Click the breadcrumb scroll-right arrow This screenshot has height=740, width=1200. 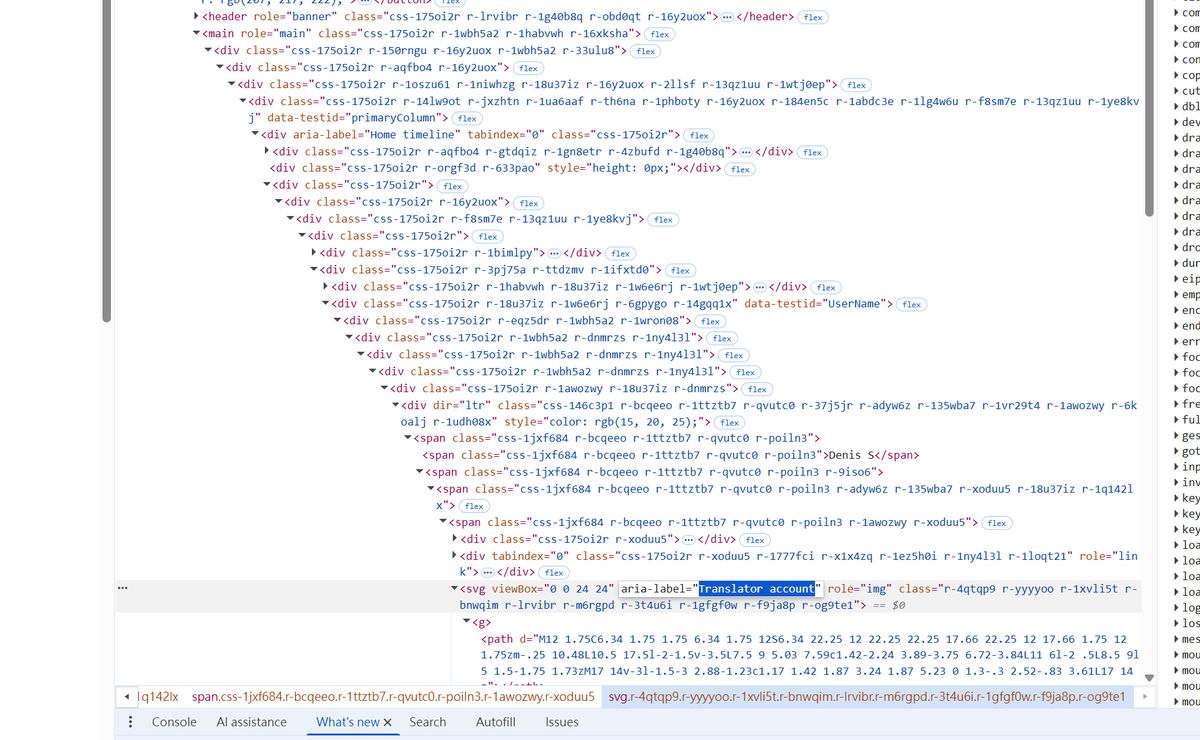pyautogui.click(x=1143, y=696)
